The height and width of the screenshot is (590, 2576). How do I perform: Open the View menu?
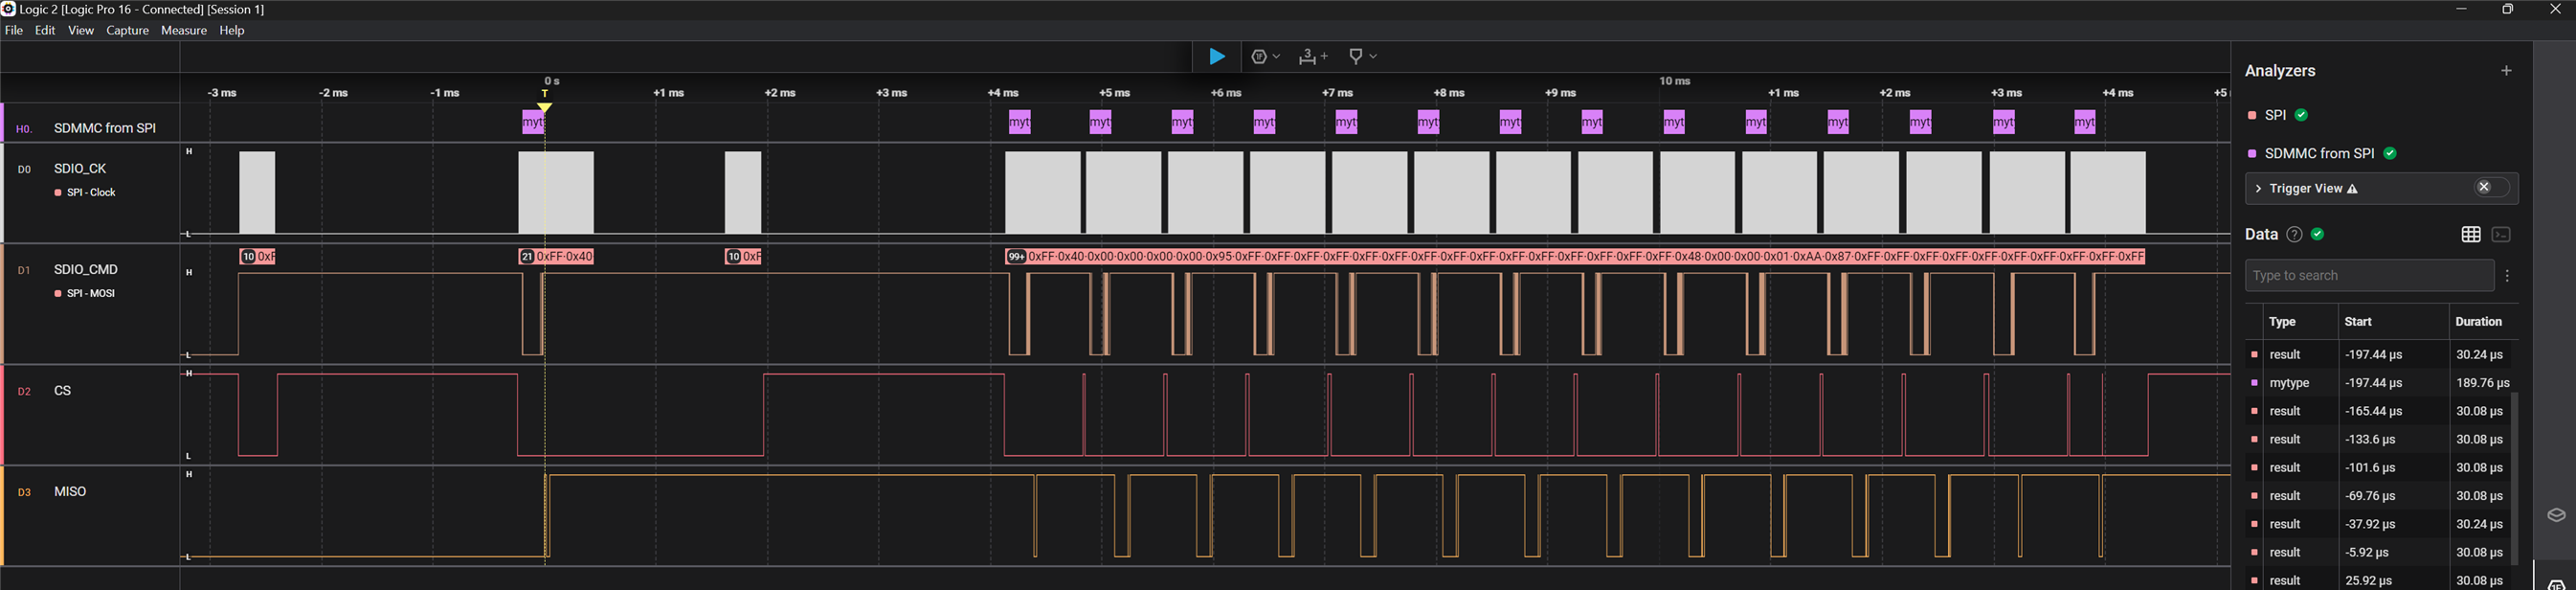81,31
